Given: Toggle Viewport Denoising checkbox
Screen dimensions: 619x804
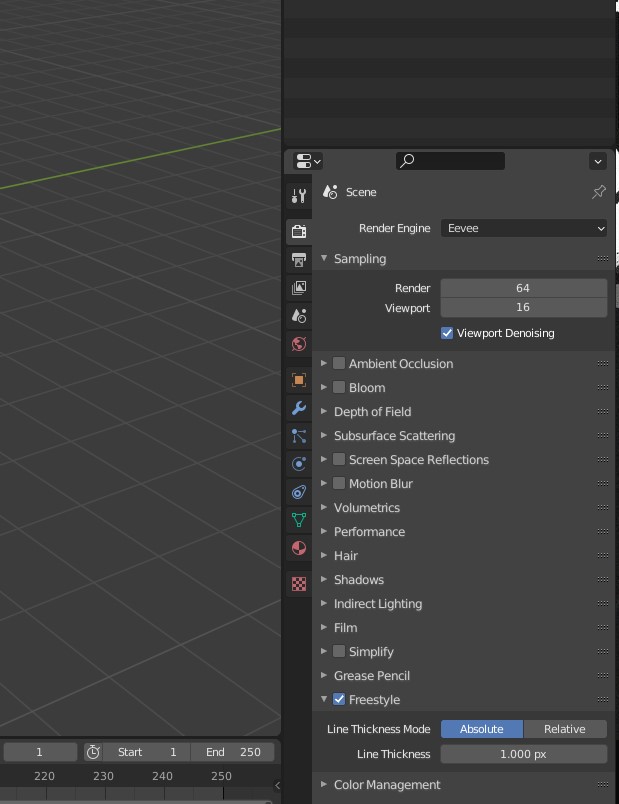Looking at the screenshot, I should coord(447,333).
